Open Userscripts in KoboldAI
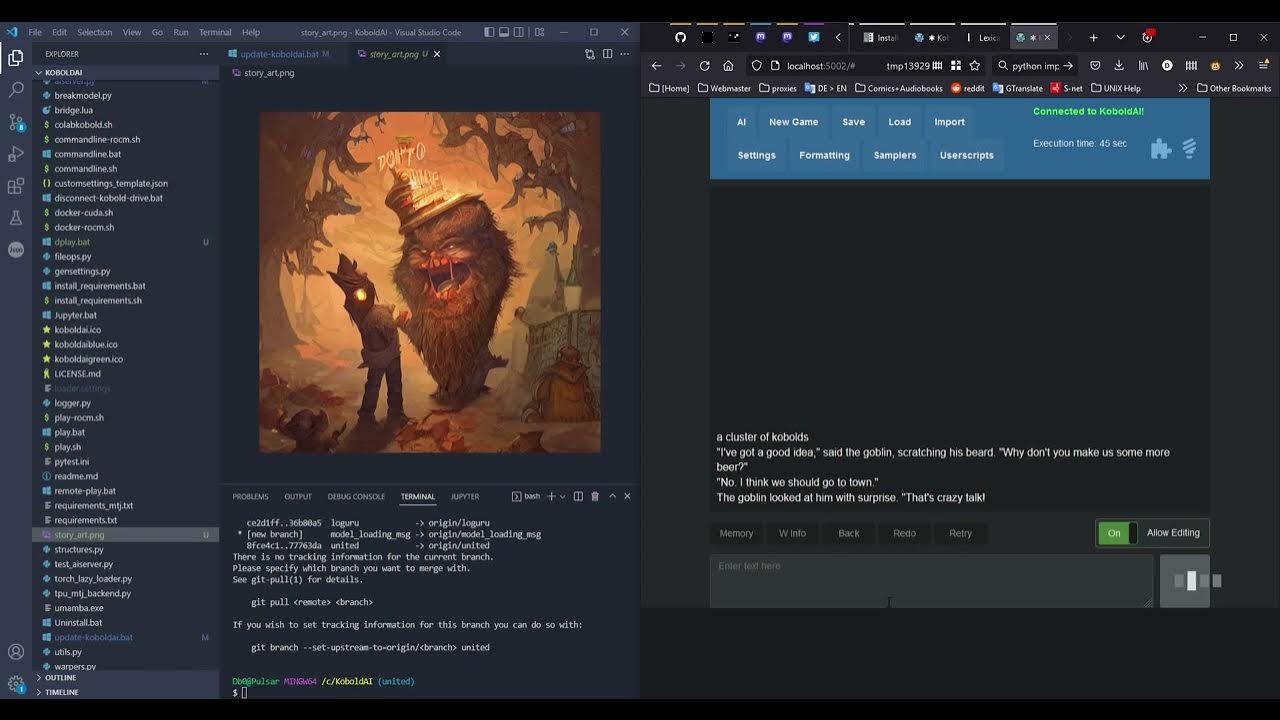This screenshot has height=720, width=1280. tap(967, 155)
